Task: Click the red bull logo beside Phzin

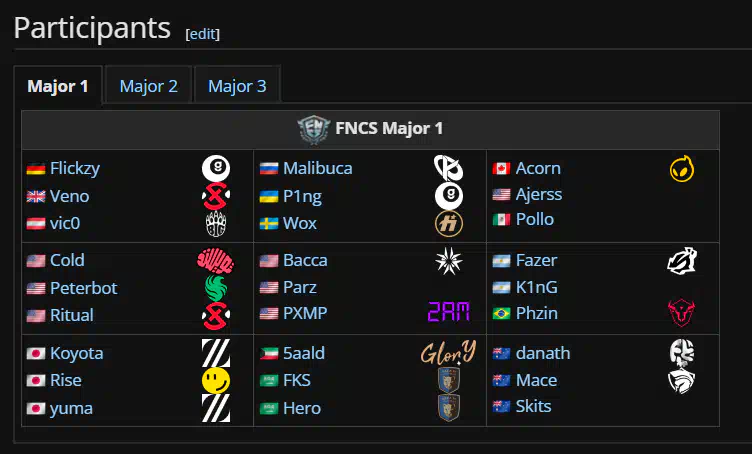Action: 682,313
